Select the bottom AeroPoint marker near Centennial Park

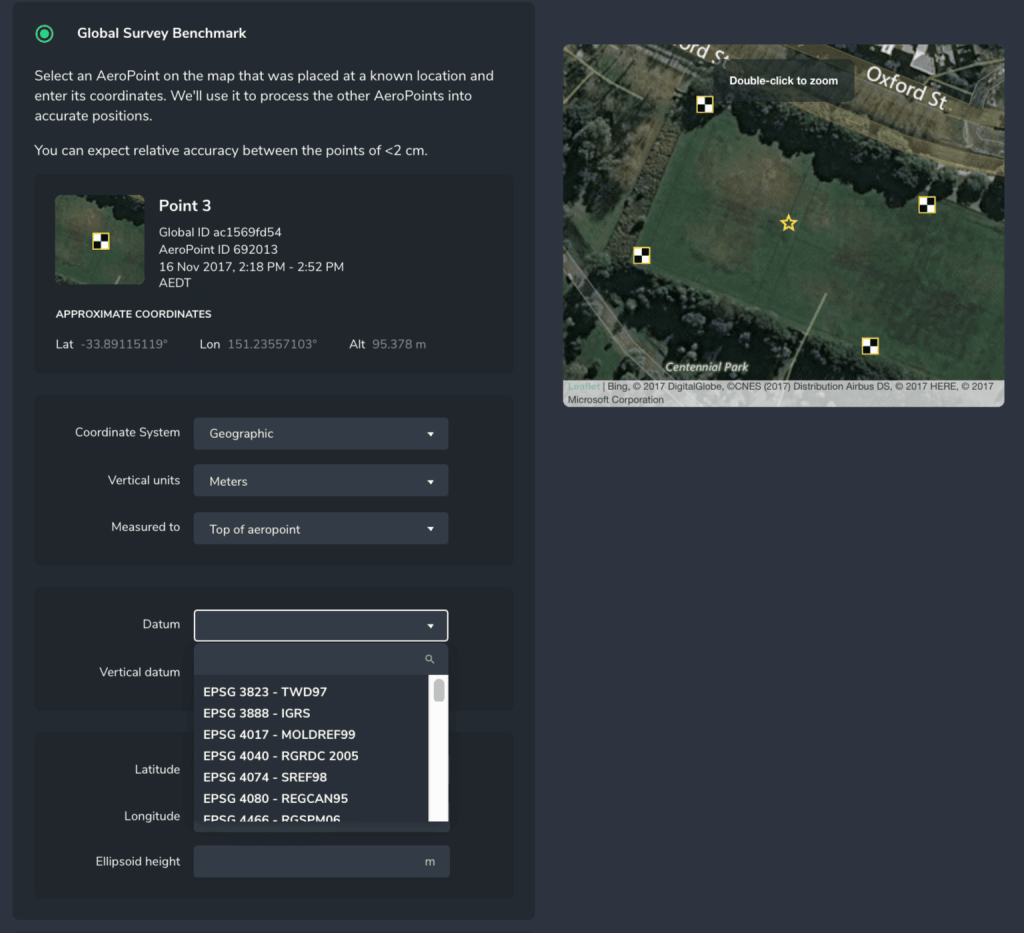[869, 346]
